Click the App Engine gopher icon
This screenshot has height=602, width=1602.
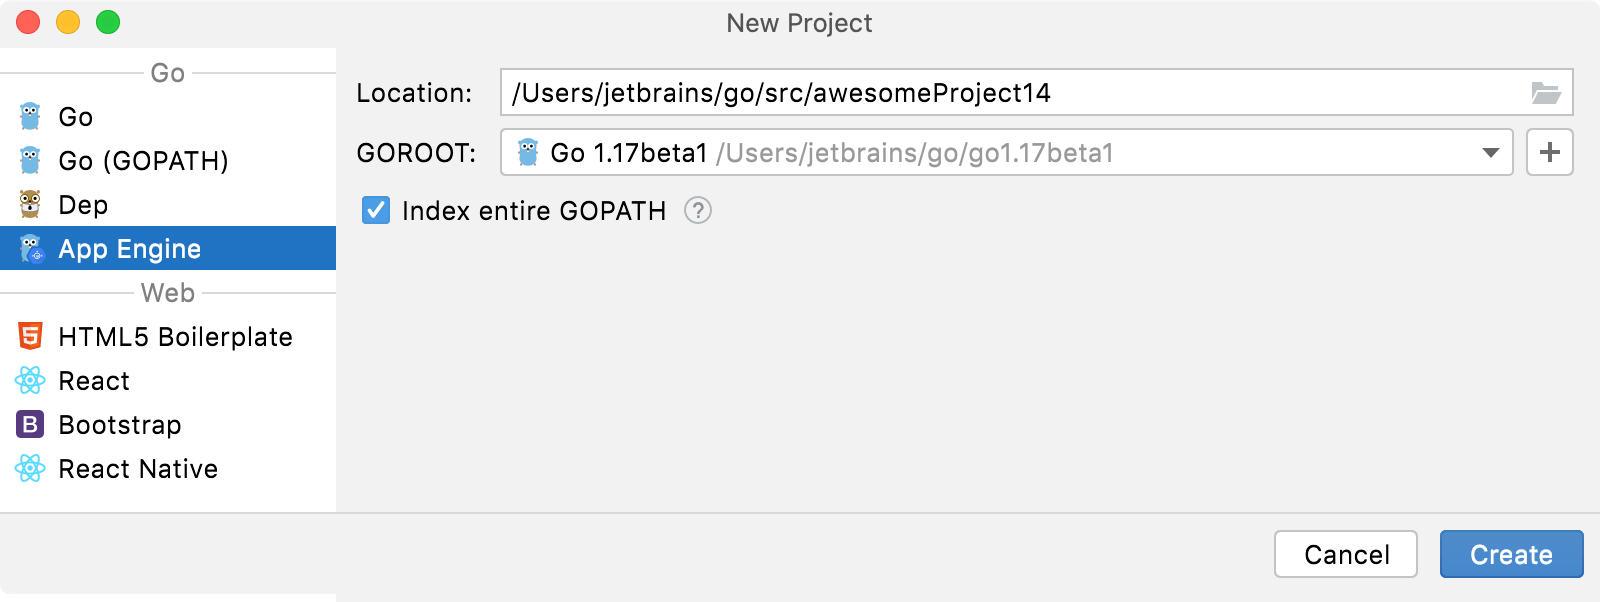pyautogui.click(x=29, y=248)
